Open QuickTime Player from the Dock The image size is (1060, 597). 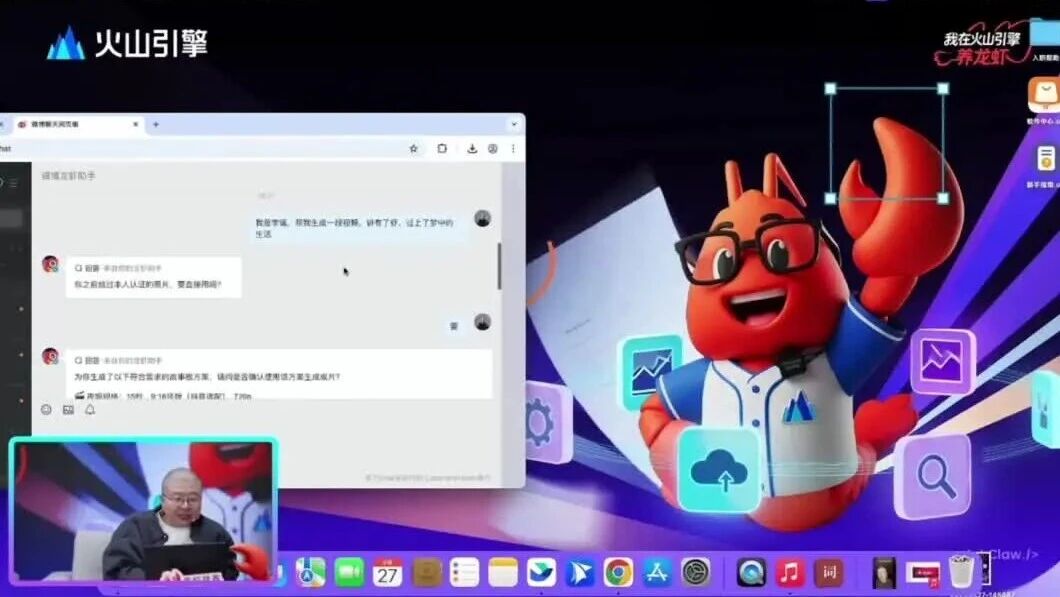coord(751,573)
